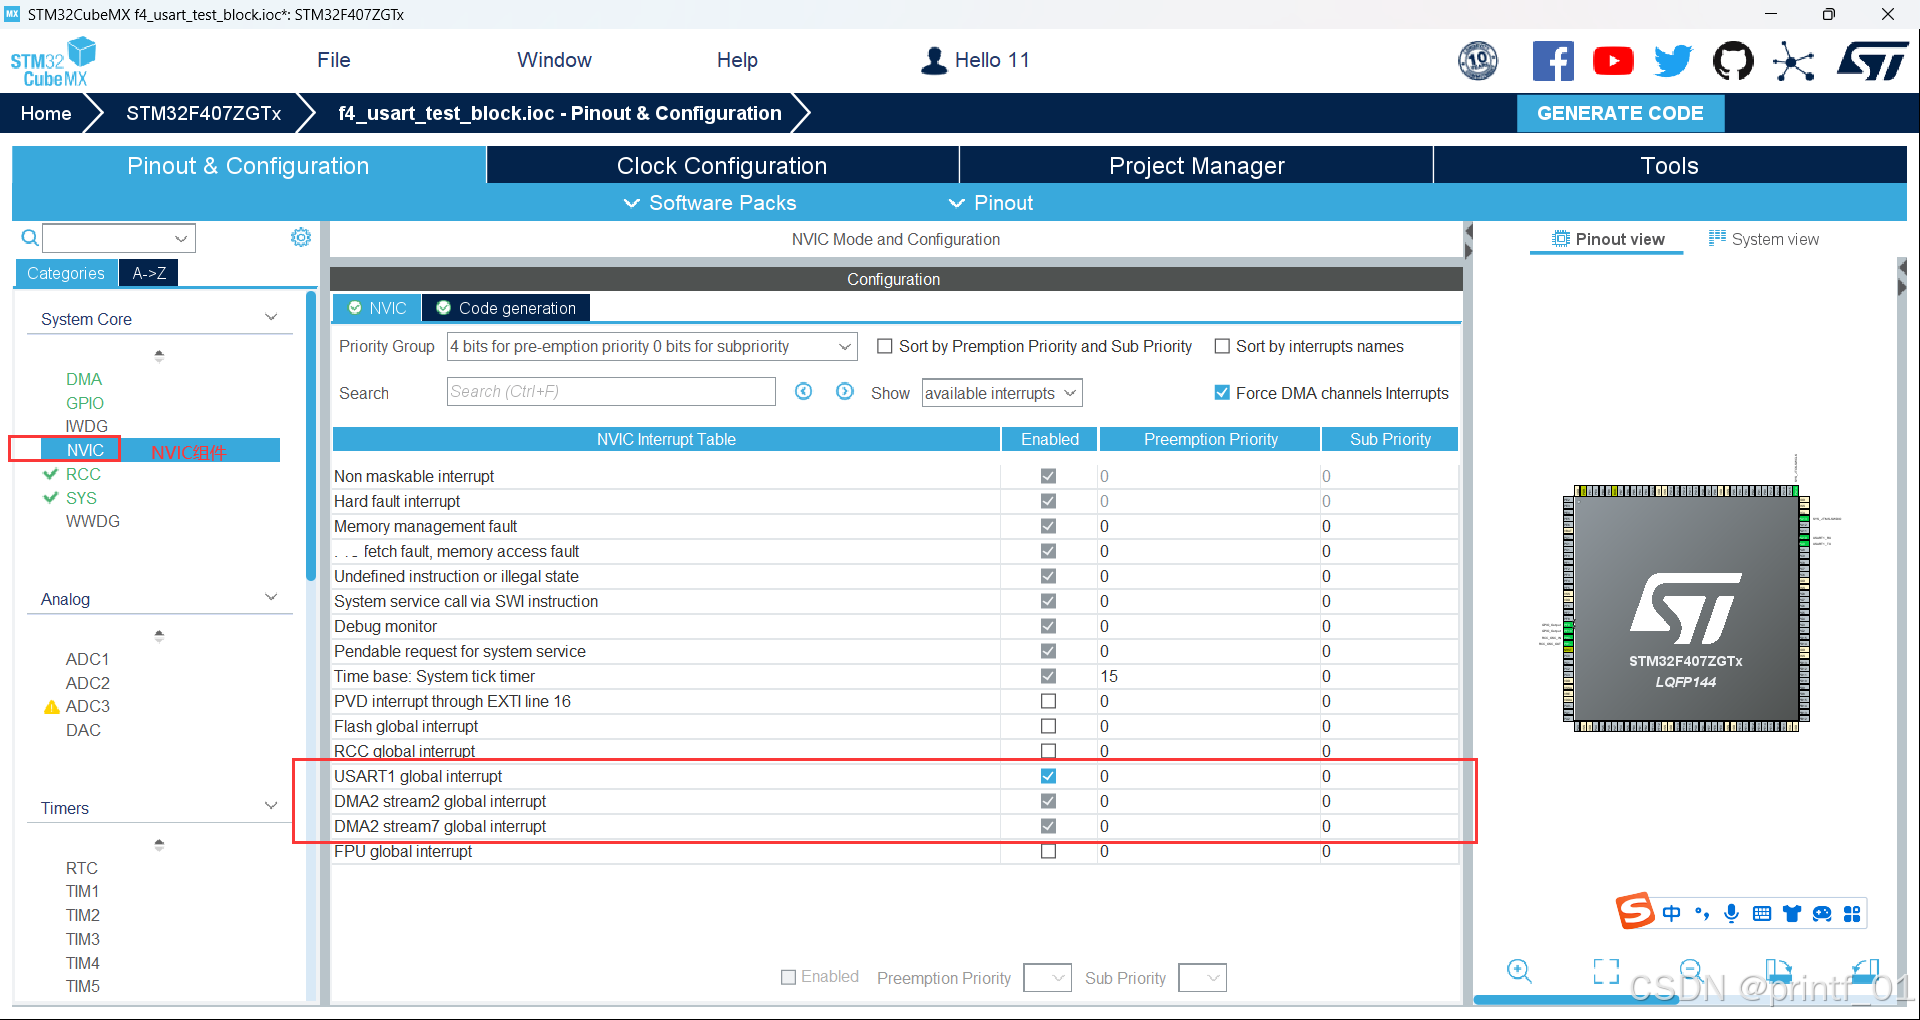The image size is (1920, 1020).
Task: Open the Window menu
Action: pos(554,60)
